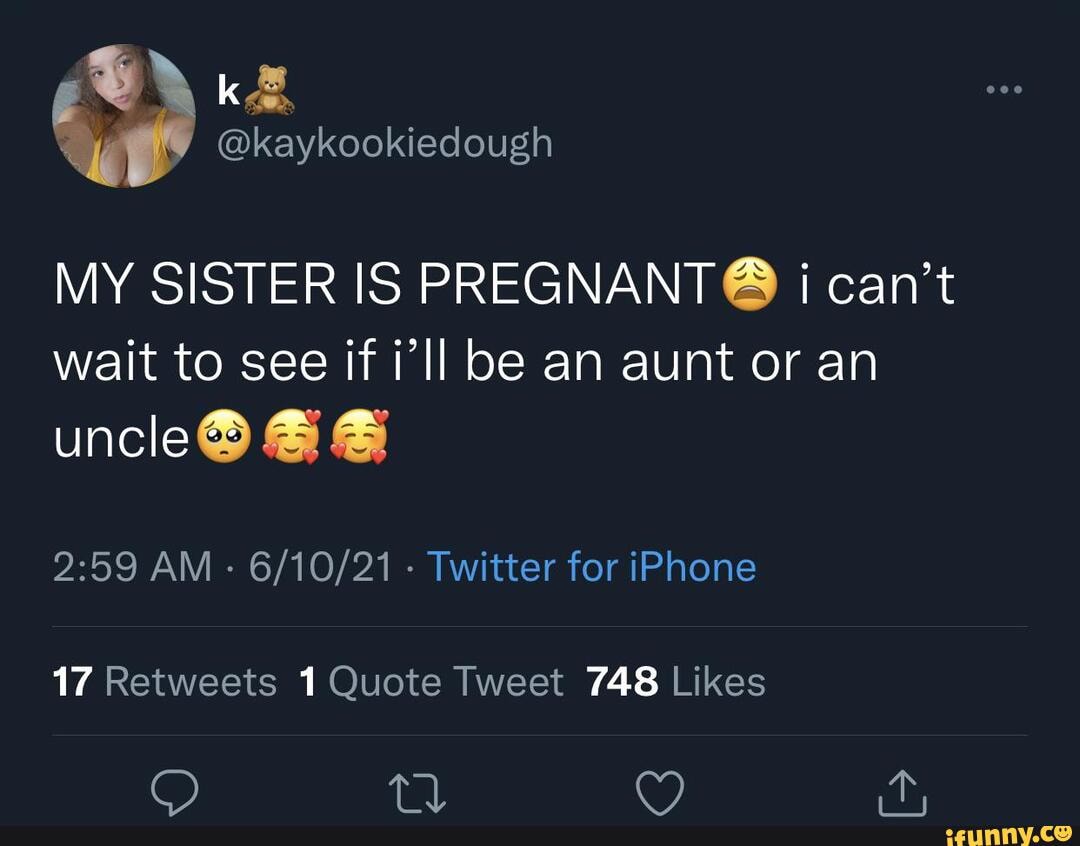This screenshot has height=846, width=1080.
Task: Like the tweet with the heart icon
Action: pyautogui.click(x=660, y=792)
